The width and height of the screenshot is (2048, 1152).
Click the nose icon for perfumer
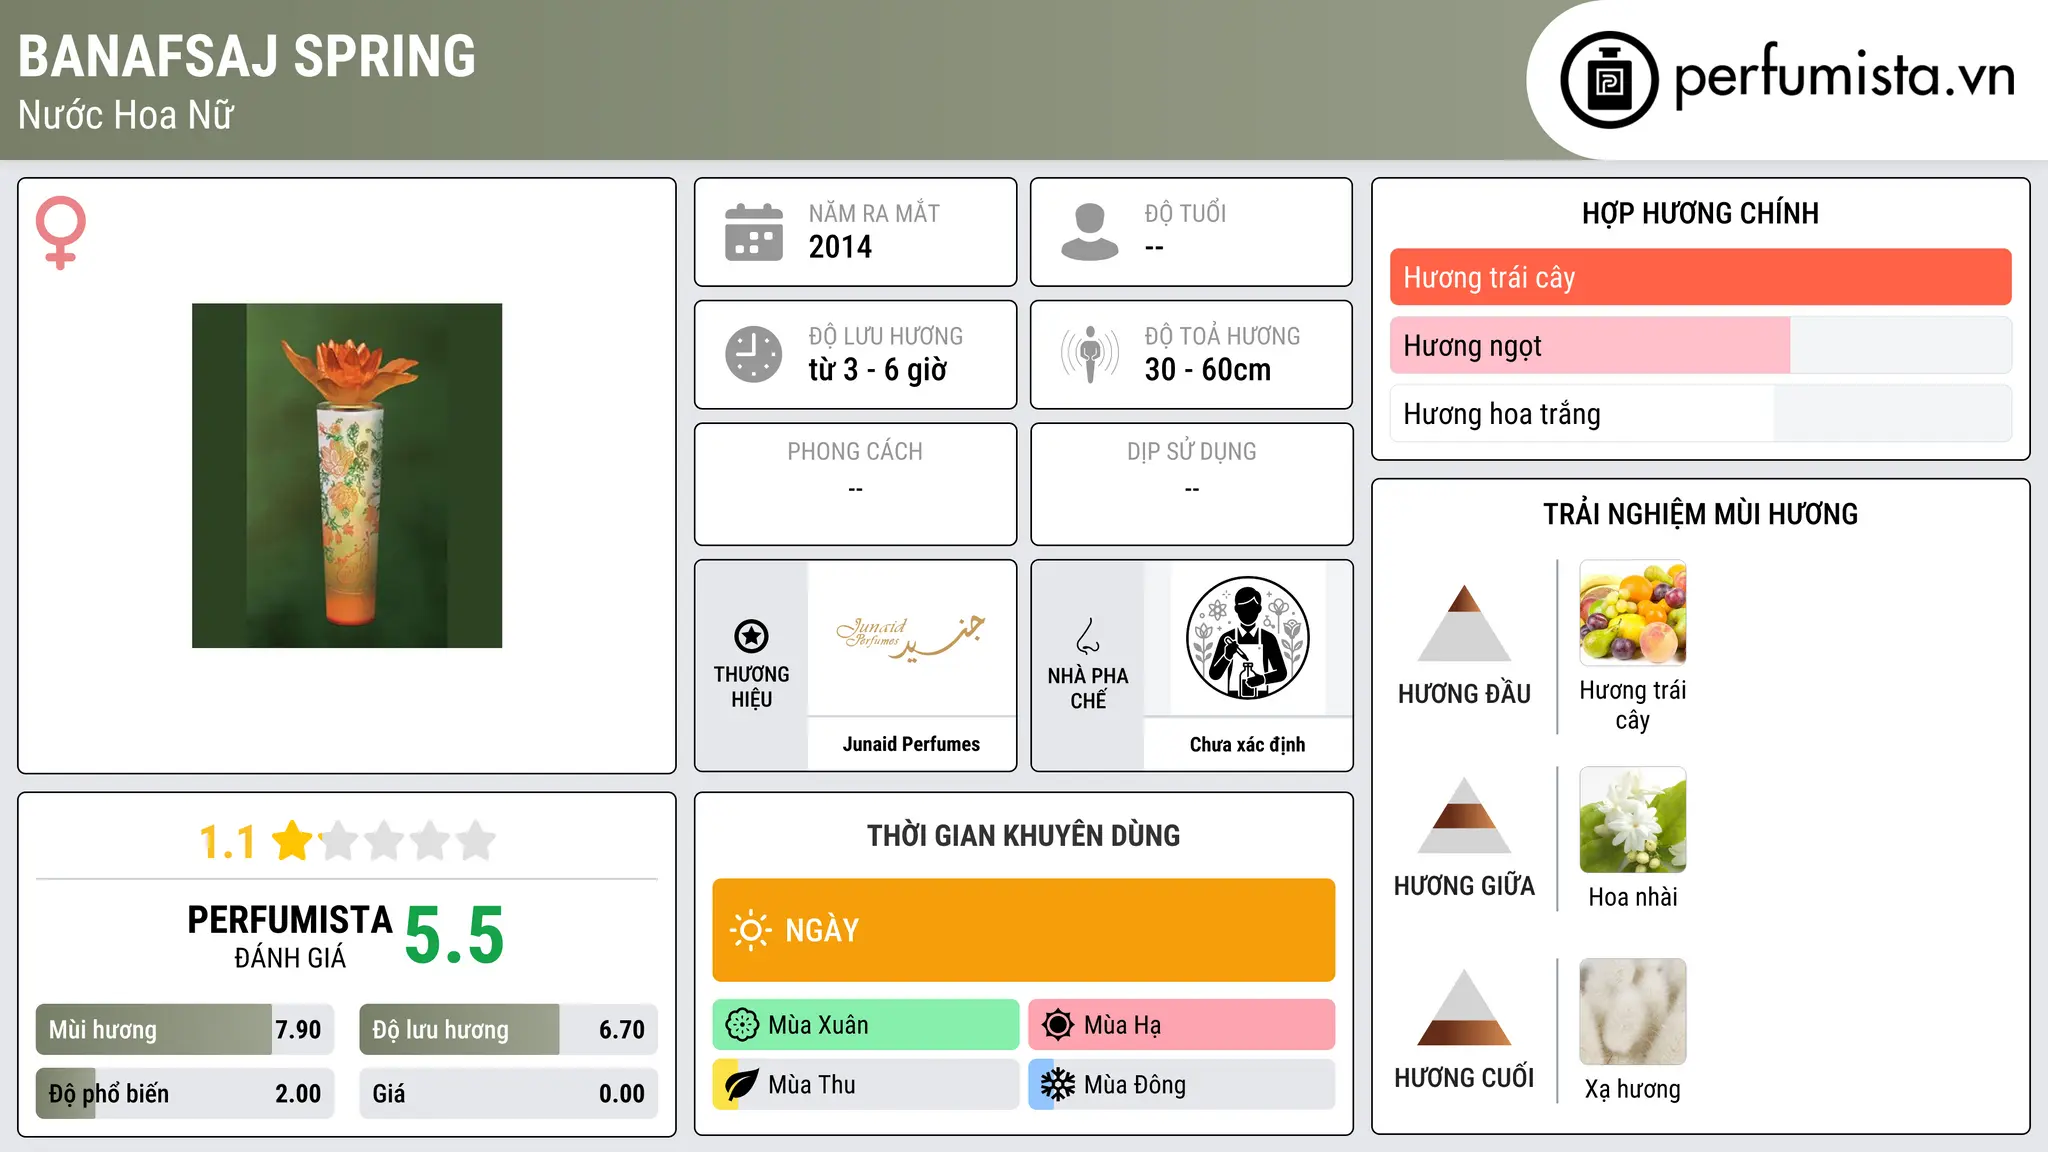click(x=1088, y=636)
